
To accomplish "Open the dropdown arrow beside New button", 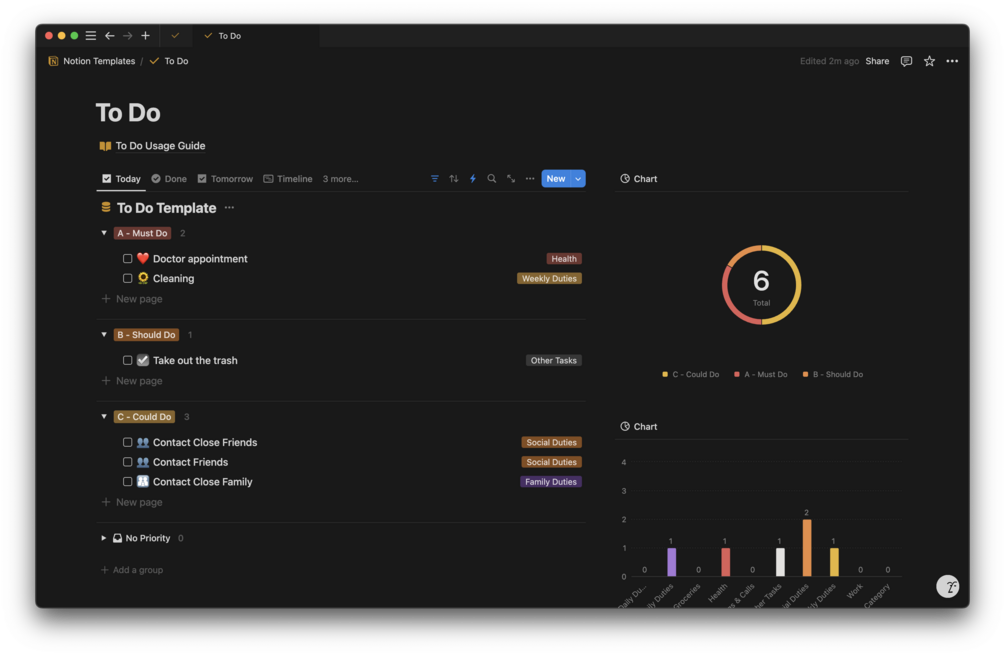I will pos(578,179).
